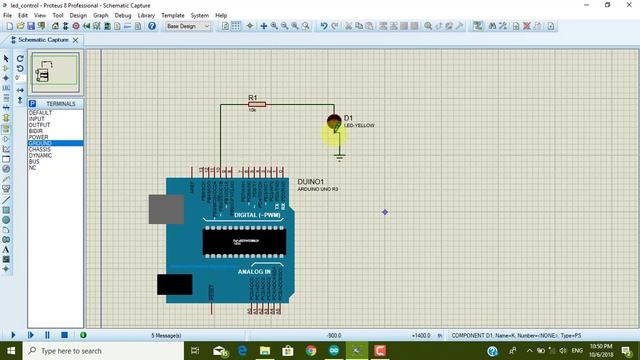Screen dimensions: 640x360
Task: Click the Zoom Out magnifier icon
Action: click(x=284, y=26)
